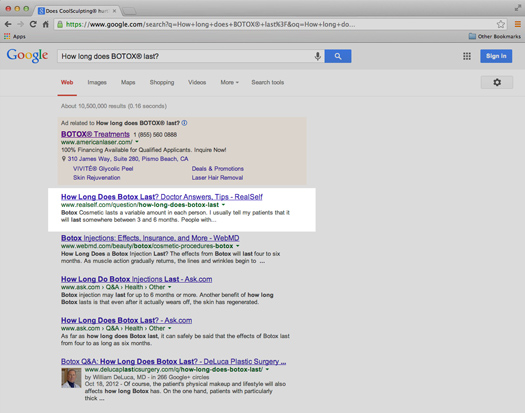Image resolution: width=525 pixels, height=413 pixels.
Task: Start voice search with microphone icon
Action: (317, 56)
